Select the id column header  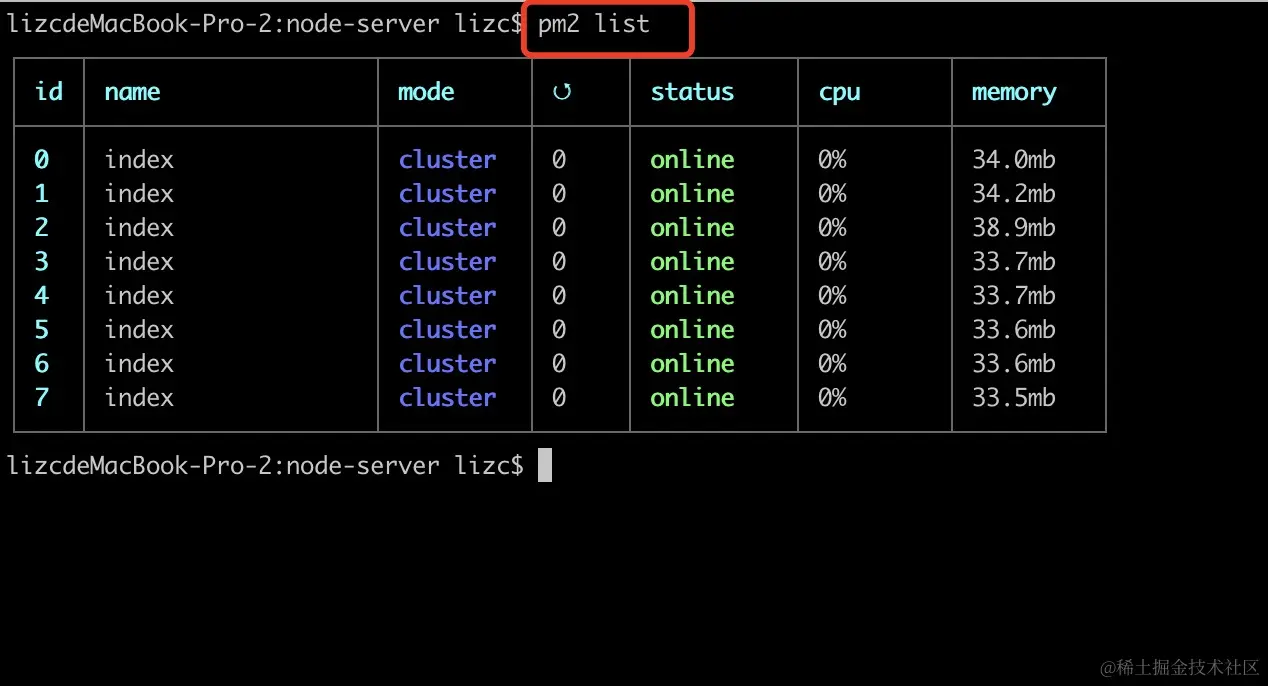(48, 91)
